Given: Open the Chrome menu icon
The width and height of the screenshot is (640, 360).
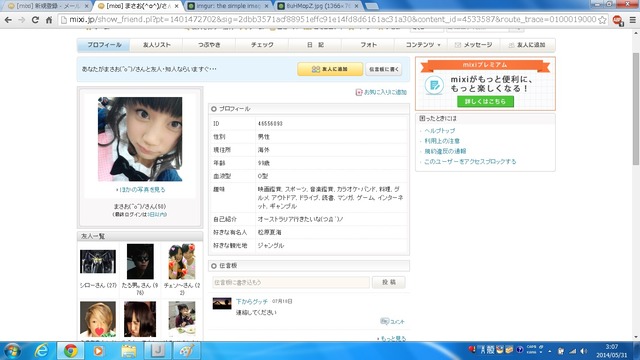Looking at the screenshot, I should [632, 20].
